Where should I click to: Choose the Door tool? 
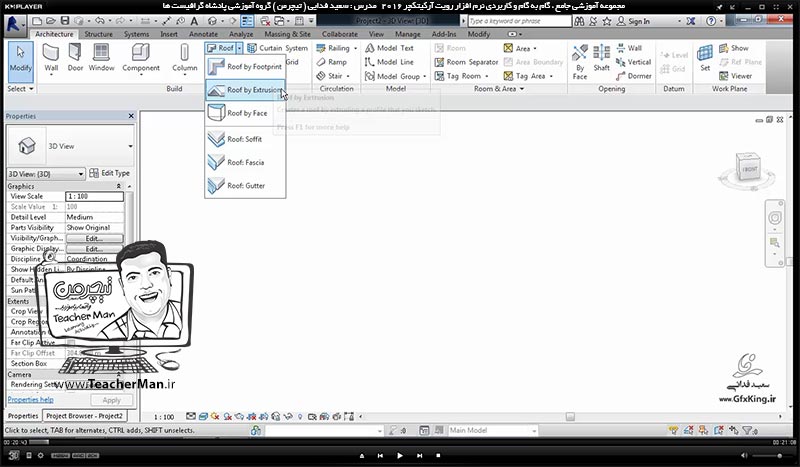[x=75, y=57]
